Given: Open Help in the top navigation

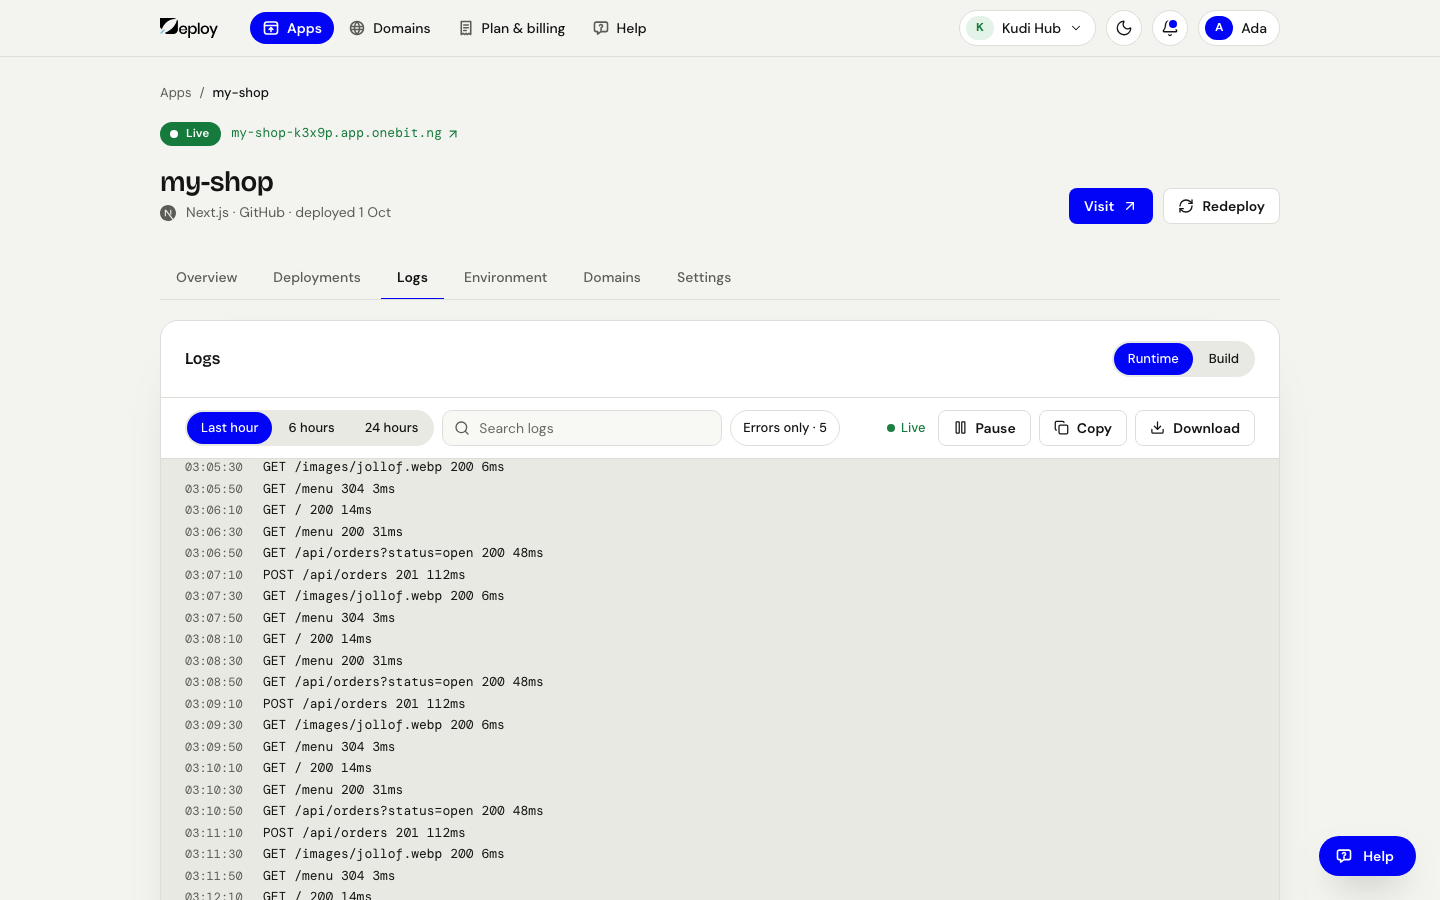Looking at the screenshot, I should [x=620, y=28].
